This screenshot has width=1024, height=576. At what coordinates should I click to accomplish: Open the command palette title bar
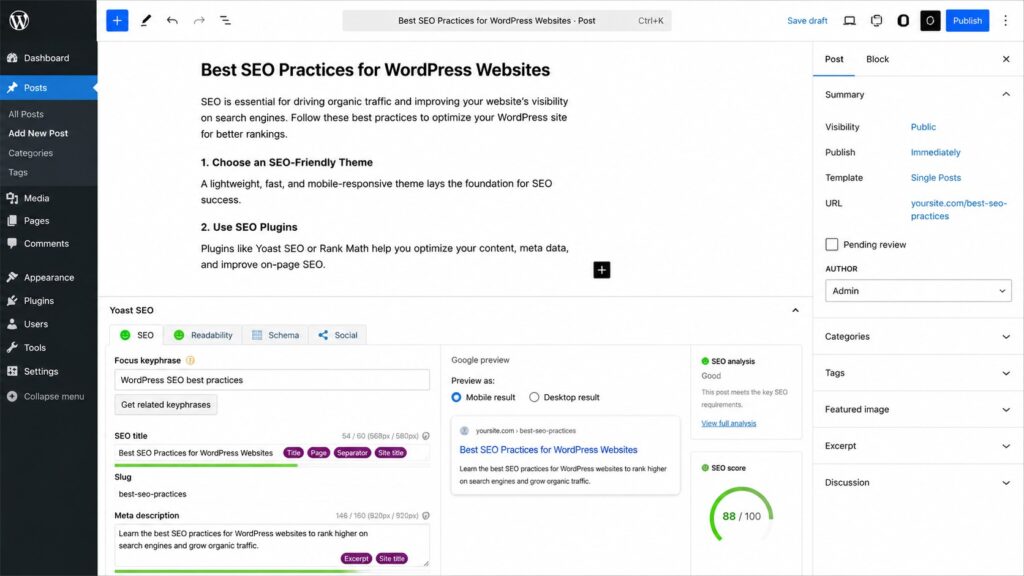(x=507, y=21)
